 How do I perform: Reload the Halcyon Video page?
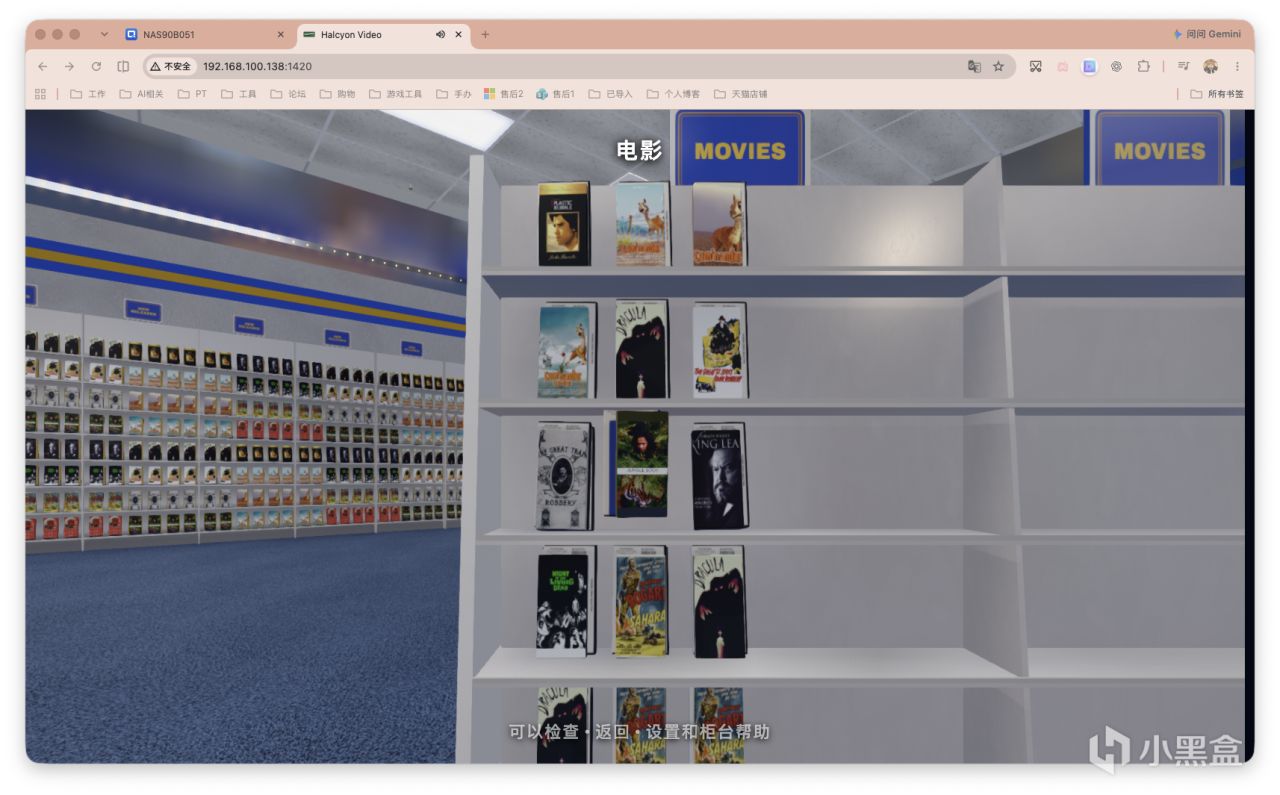coord(96,66)
